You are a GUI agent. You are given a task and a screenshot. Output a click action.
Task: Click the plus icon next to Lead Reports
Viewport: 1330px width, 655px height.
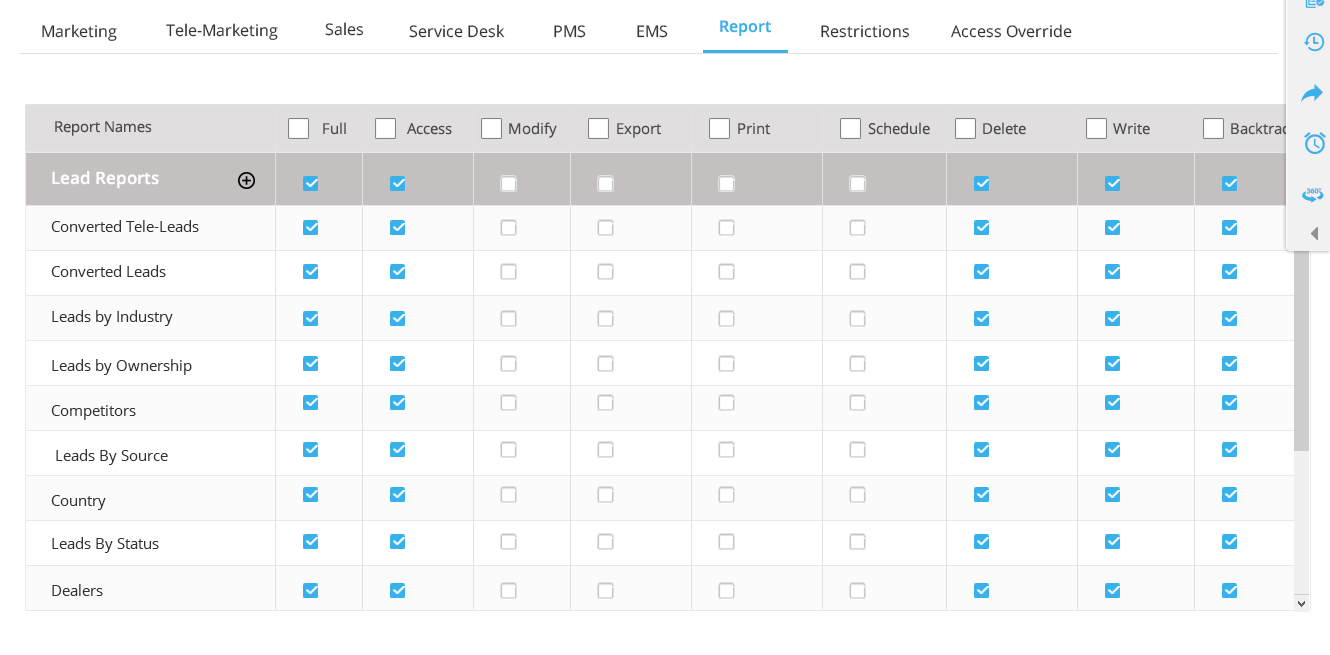click(x=246, y=181)
